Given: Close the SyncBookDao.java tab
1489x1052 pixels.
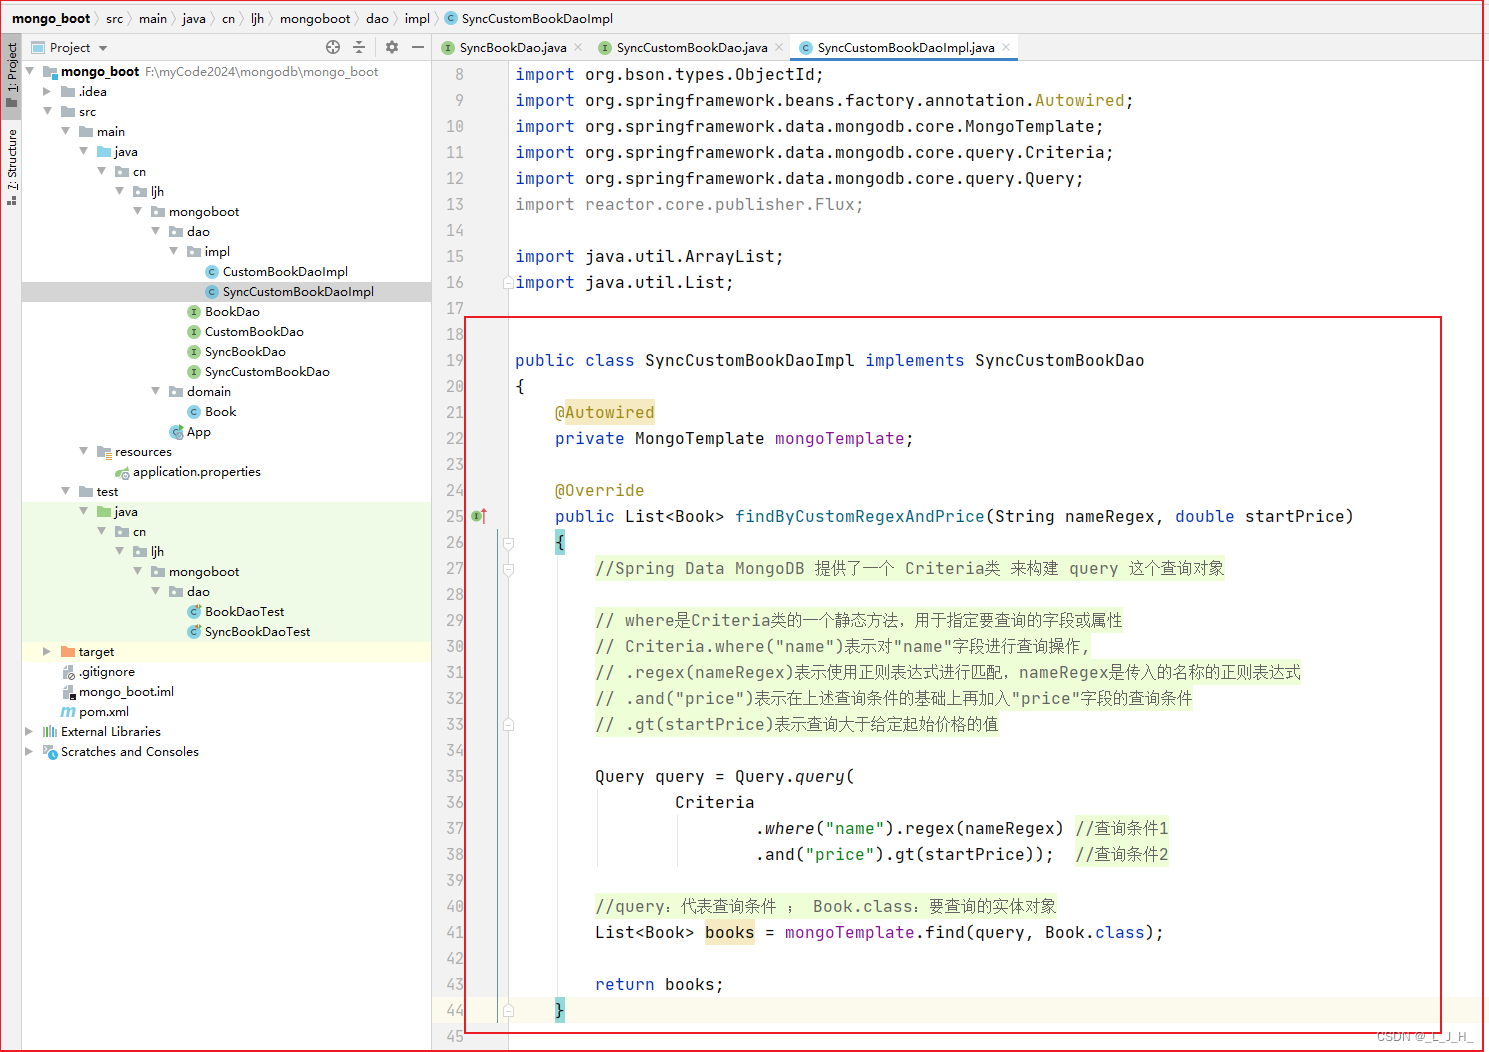Looking at the screenshot, I should click(x=578, y=47).
